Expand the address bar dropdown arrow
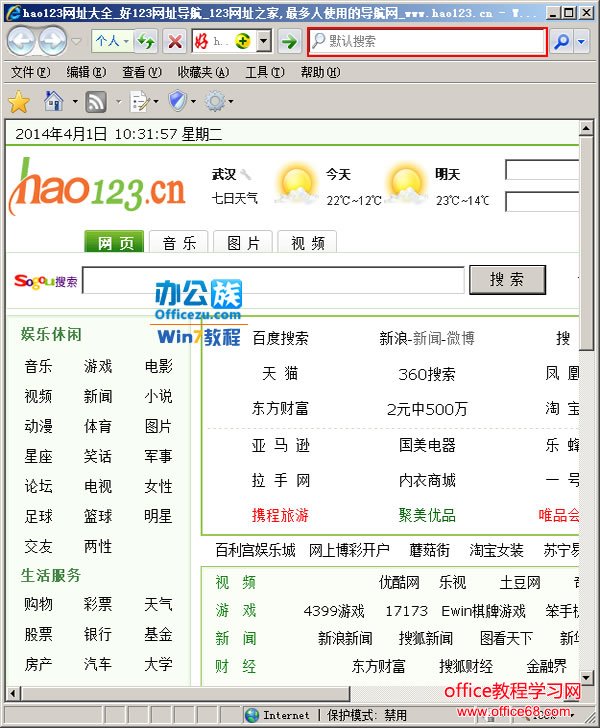Screen dimensions: 600x728 coord(263,41)
